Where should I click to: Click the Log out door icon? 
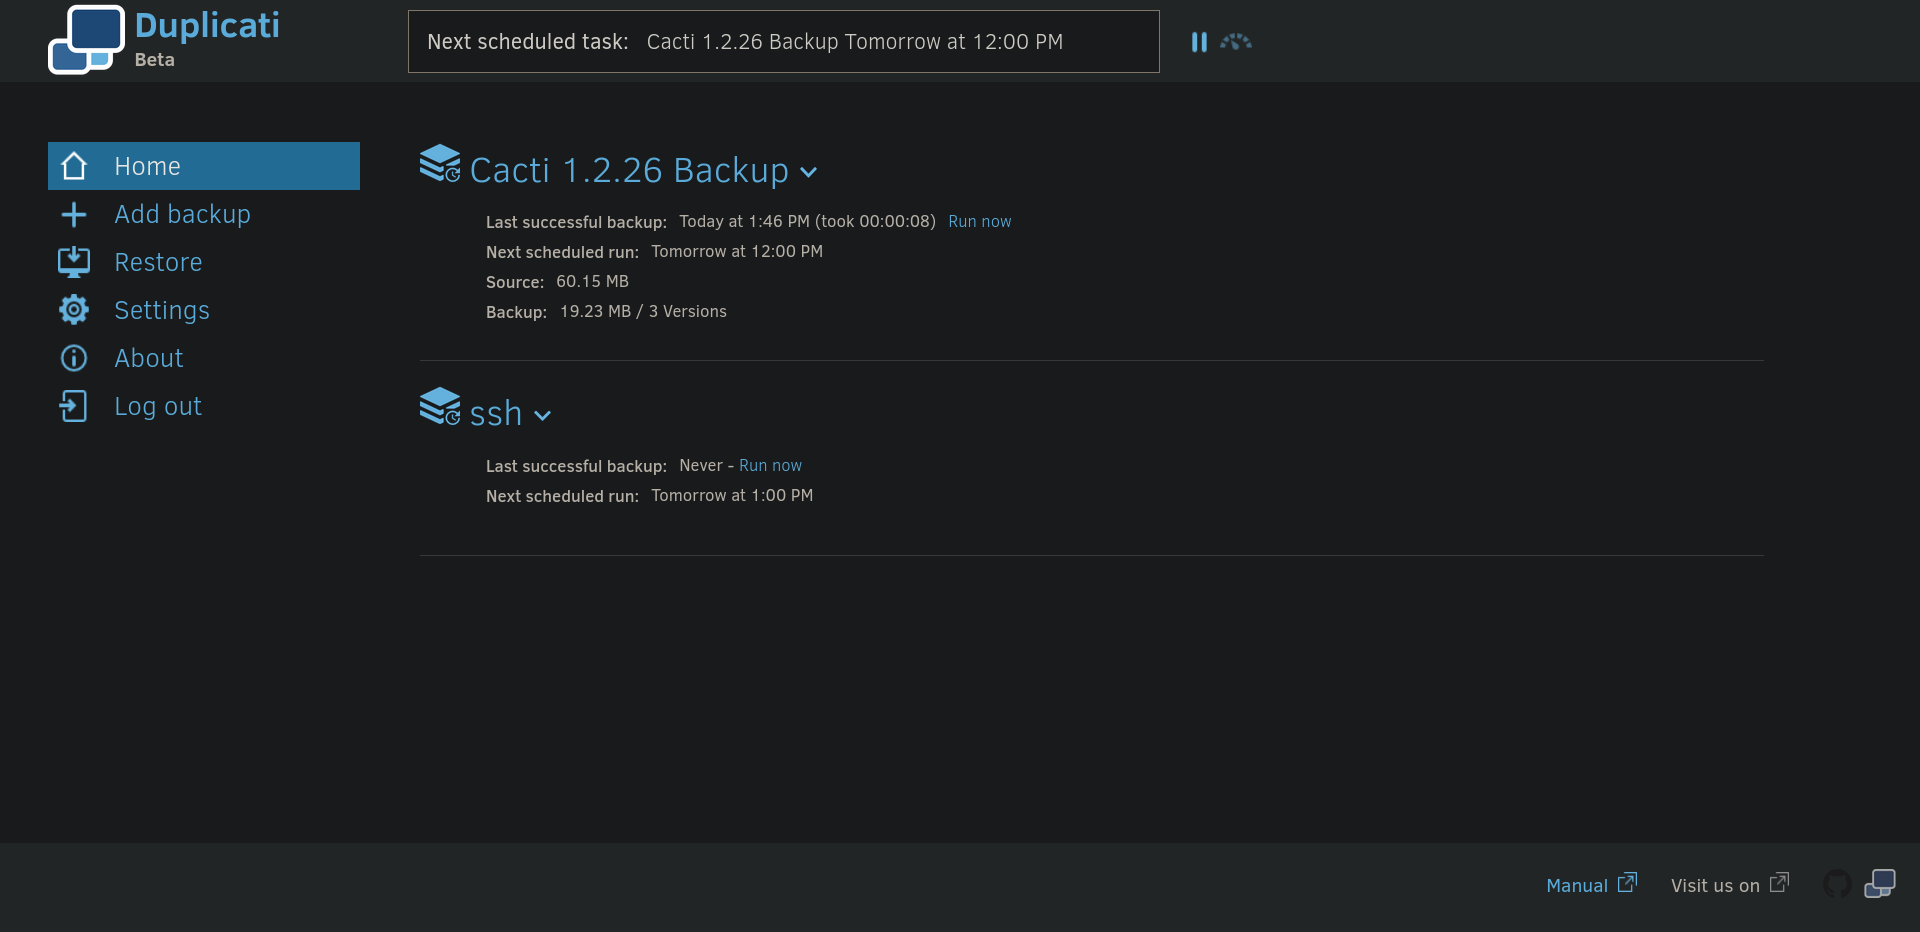(x=74, y=406)
